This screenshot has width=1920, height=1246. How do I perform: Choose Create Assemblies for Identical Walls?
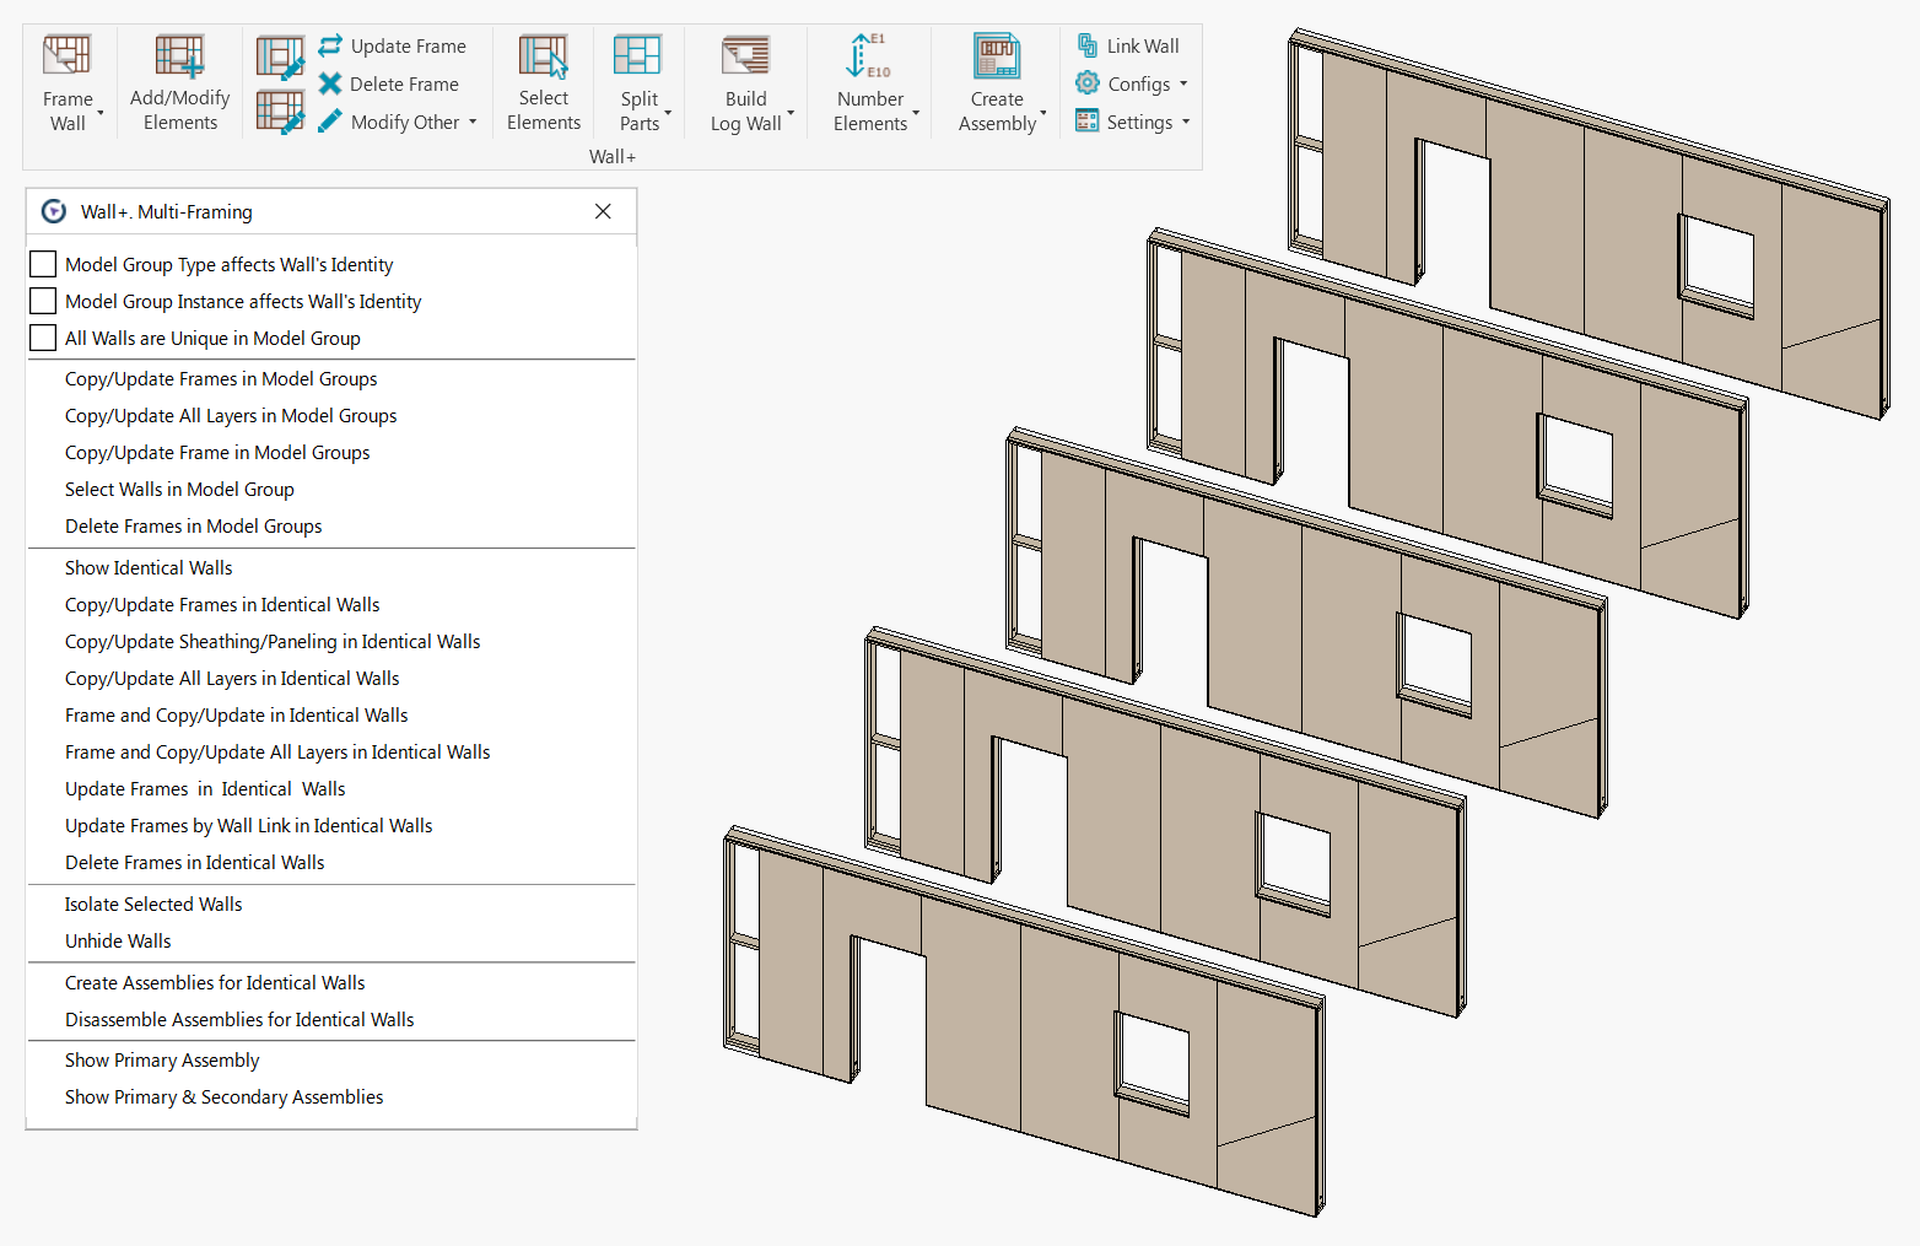click(x=214, y=982)
